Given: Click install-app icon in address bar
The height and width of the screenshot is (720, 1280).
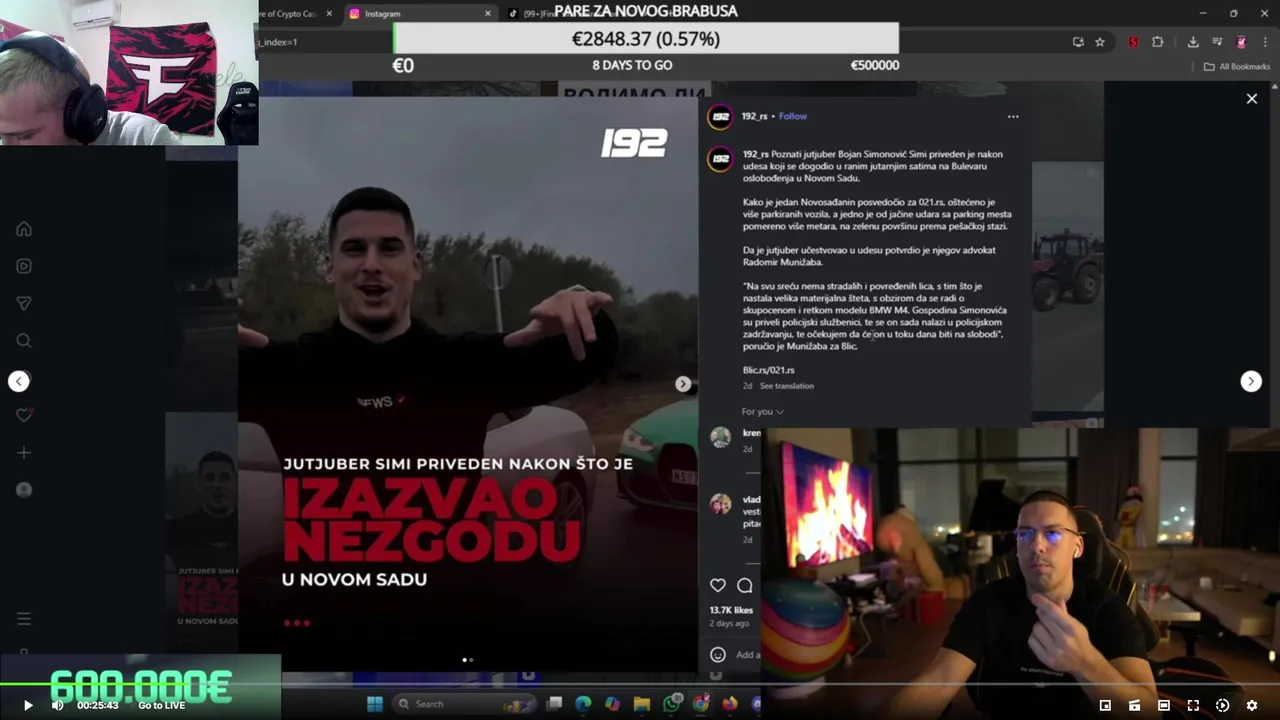Looking at the screenshot, I should [1078, 42].
